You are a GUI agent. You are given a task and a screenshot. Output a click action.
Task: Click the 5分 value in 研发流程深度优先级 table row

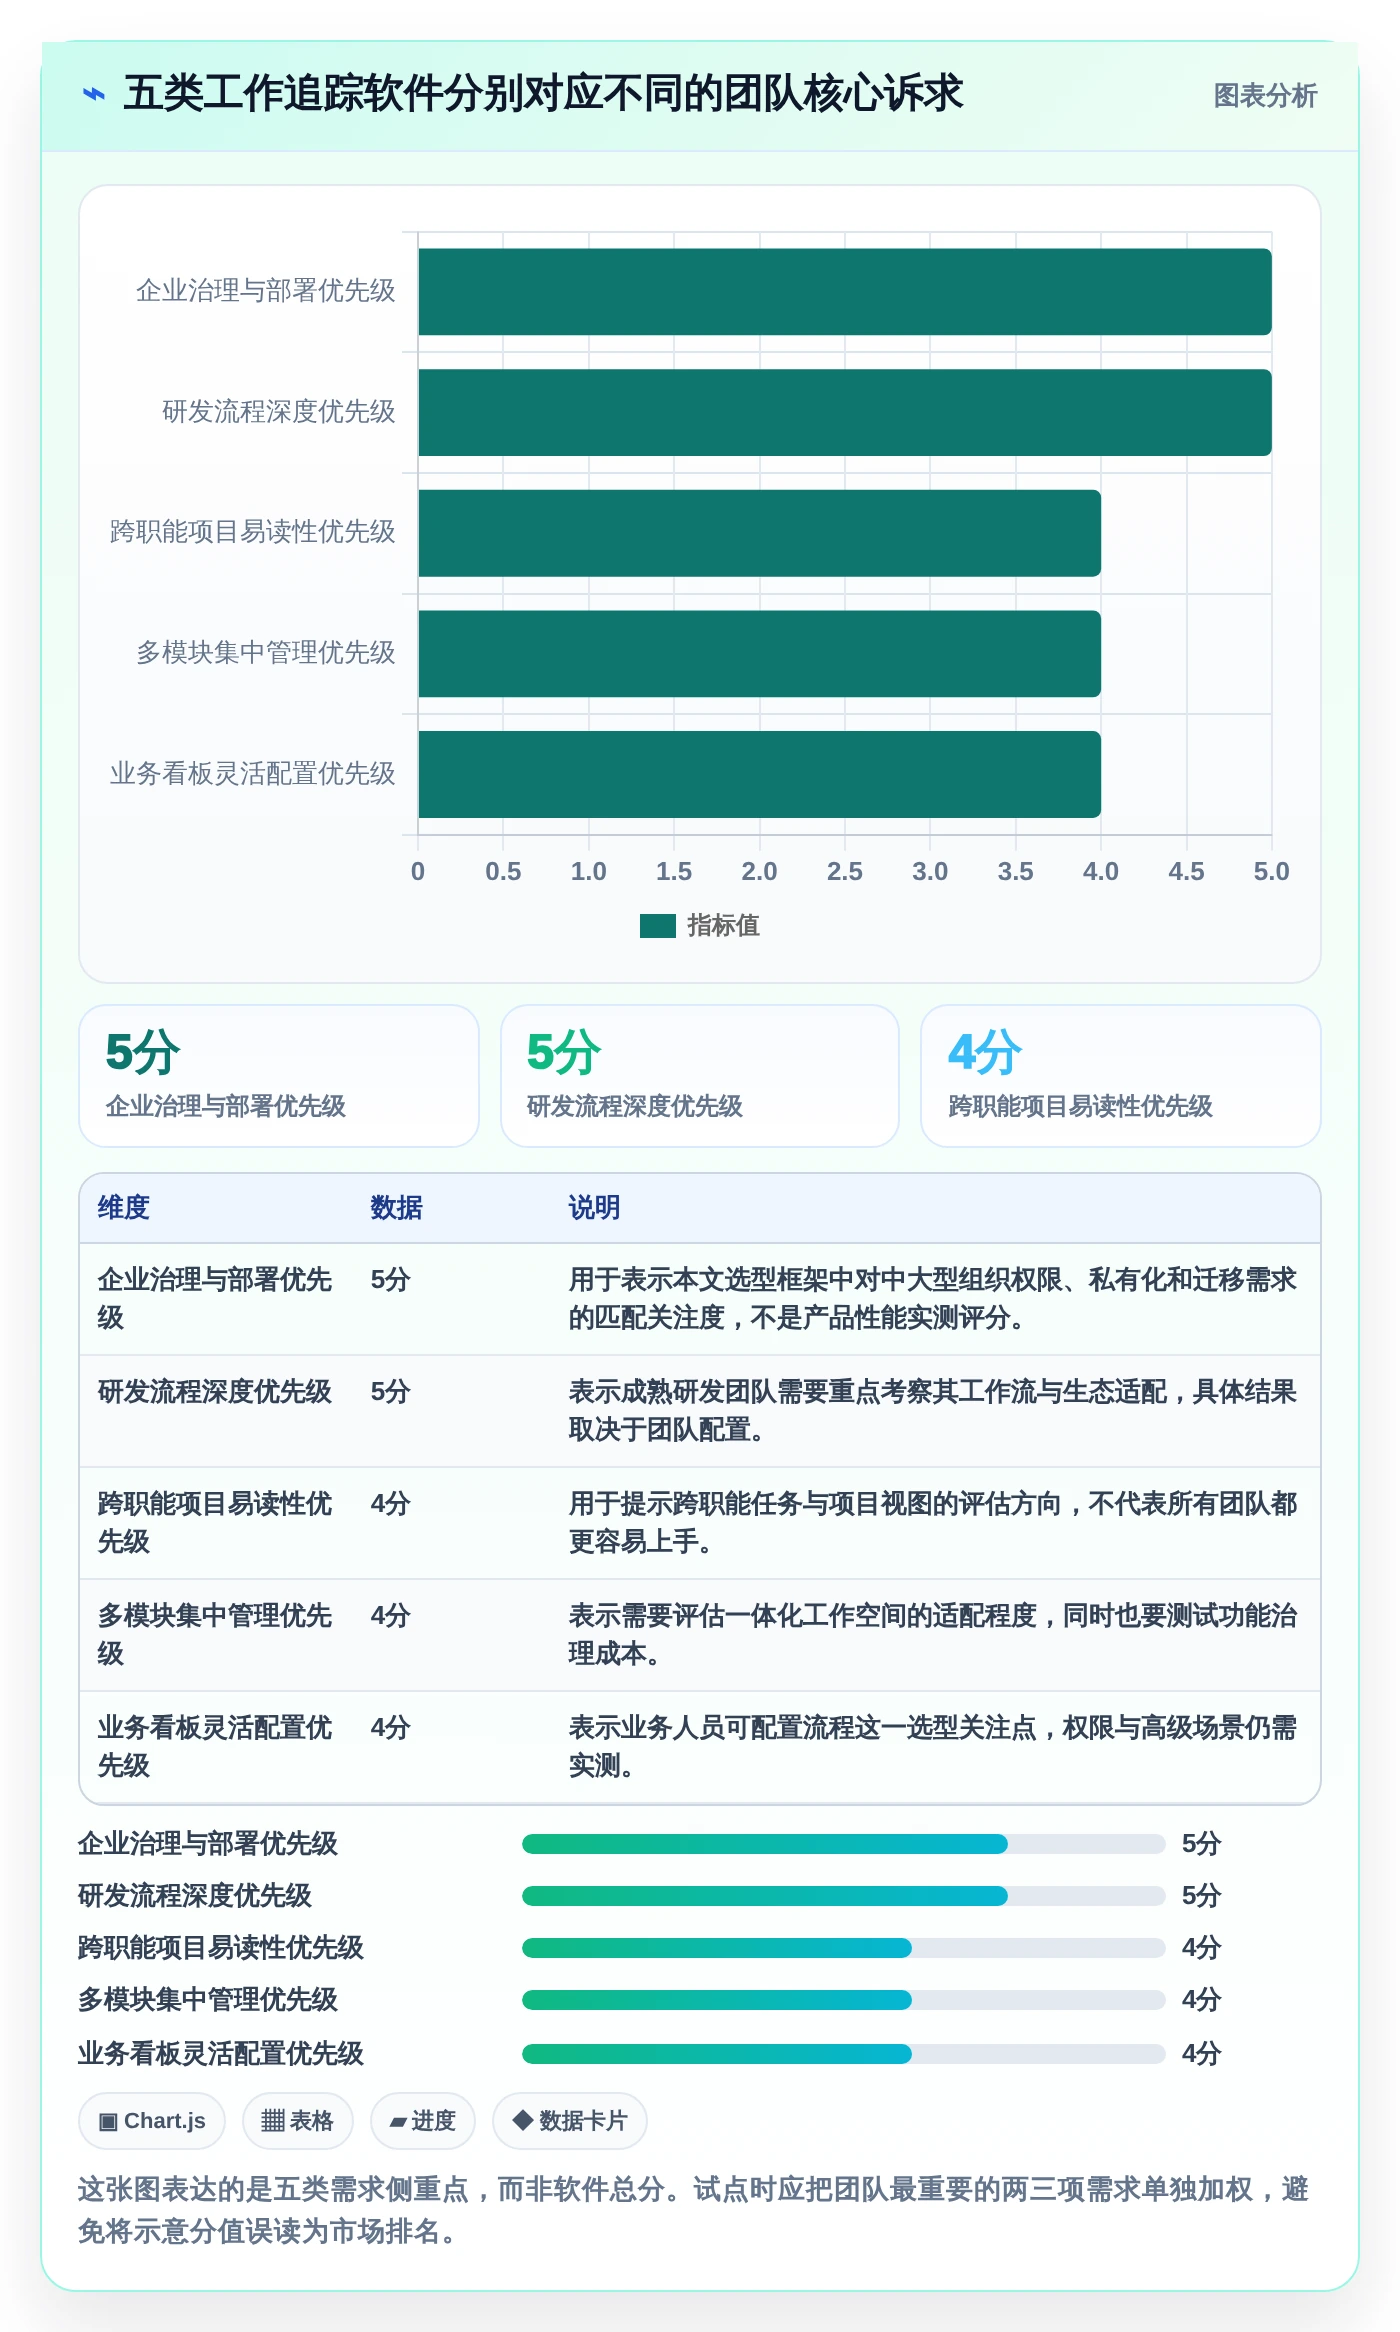(391, 1392)
